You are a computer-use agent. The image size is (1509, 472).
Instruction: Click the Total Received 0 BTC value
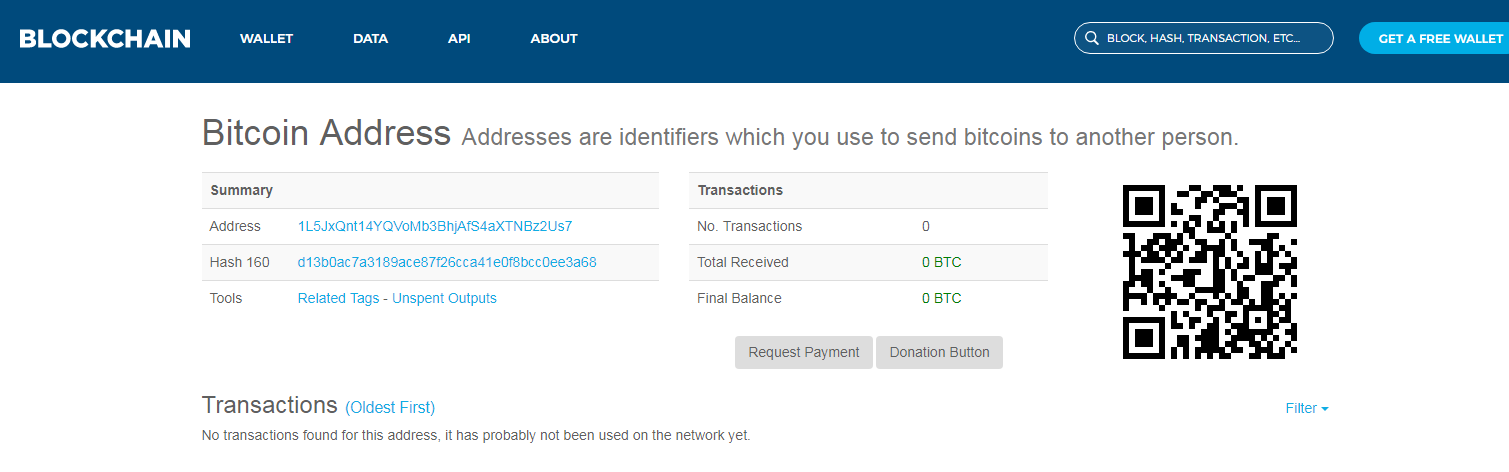[x=941, y=262]
